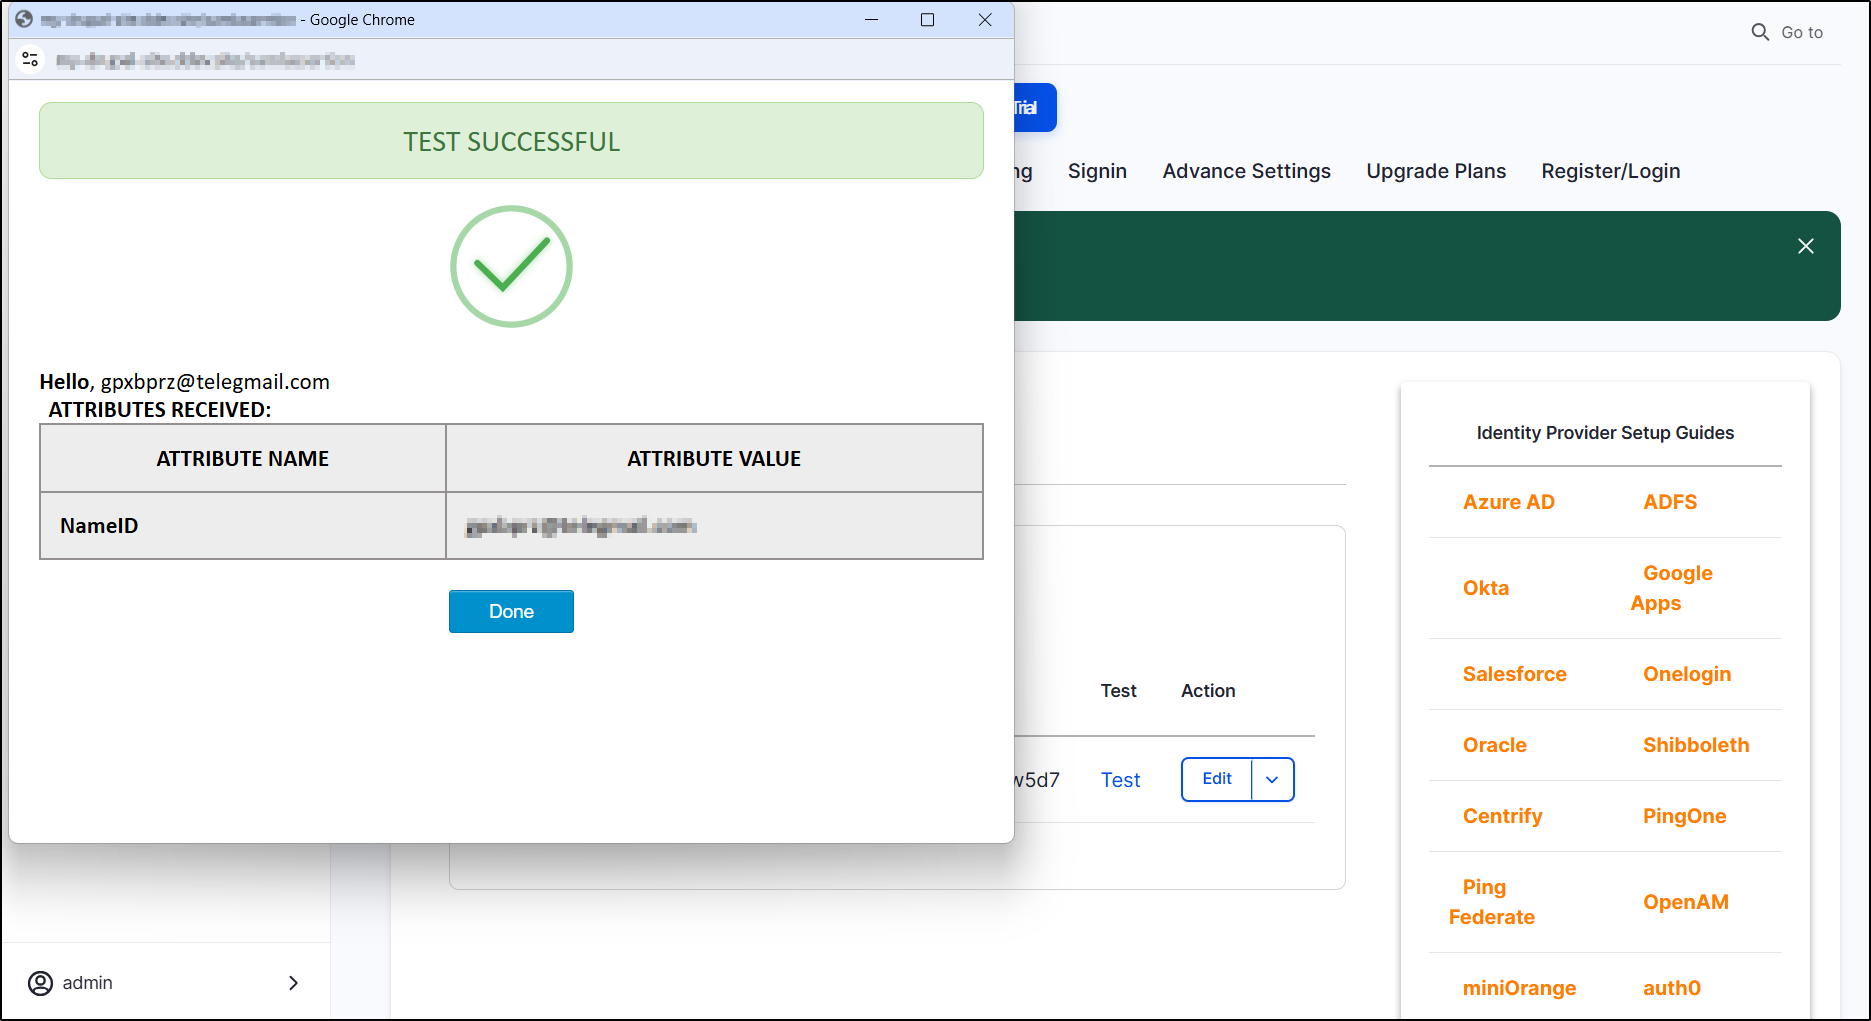1871x1021 pixels.
Task: Click the Edit button in the Action column
Action: click(x=1216, y=779)
